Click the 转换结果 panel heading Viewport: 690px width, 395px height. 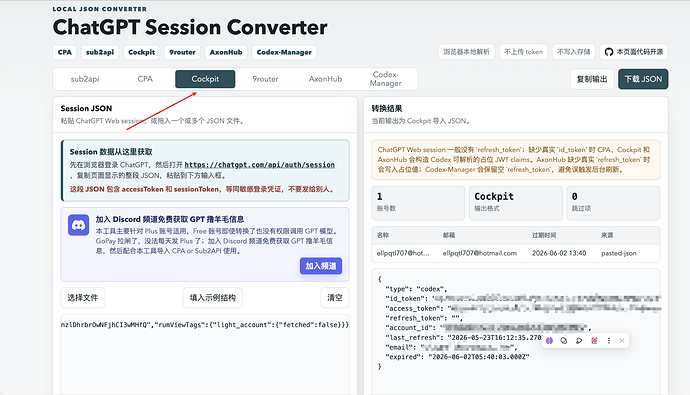tap(387, 108)
